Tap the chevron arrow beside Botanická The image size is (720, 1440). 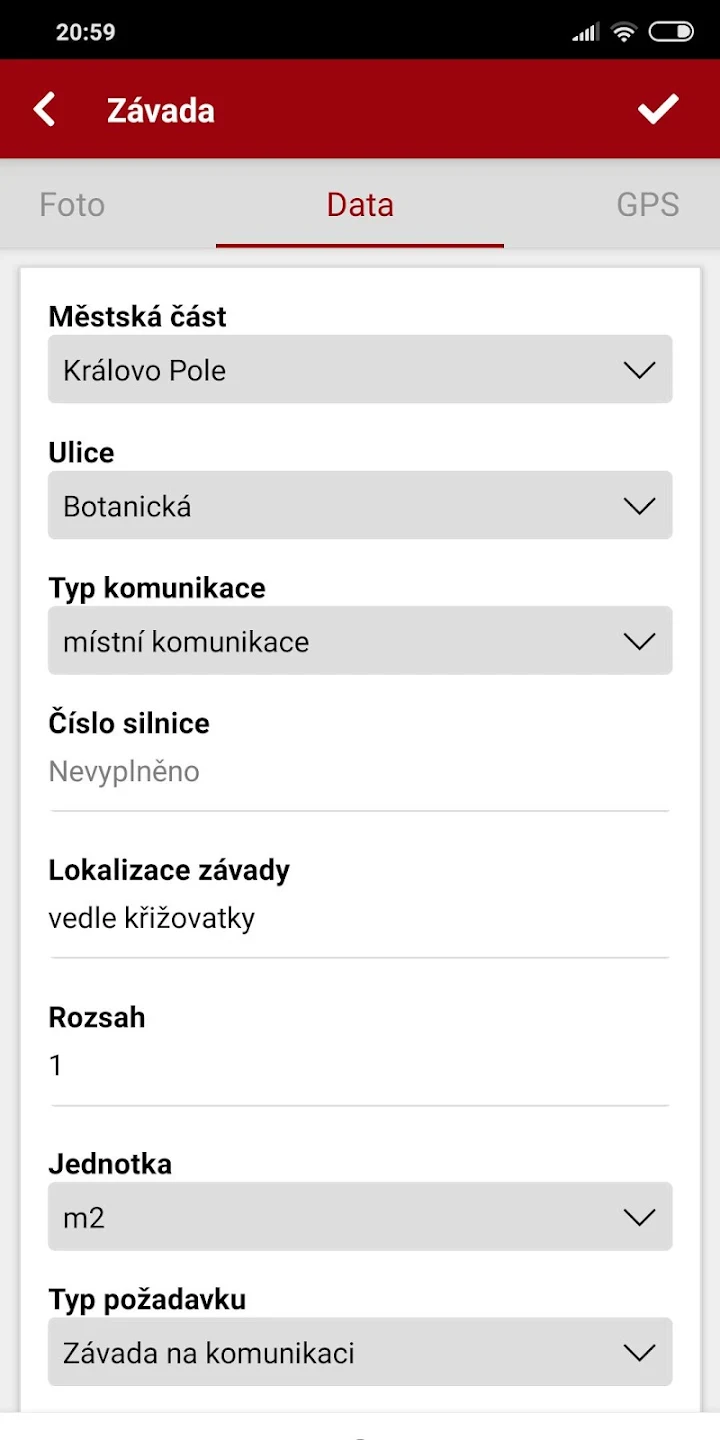(x=638, y=506)
